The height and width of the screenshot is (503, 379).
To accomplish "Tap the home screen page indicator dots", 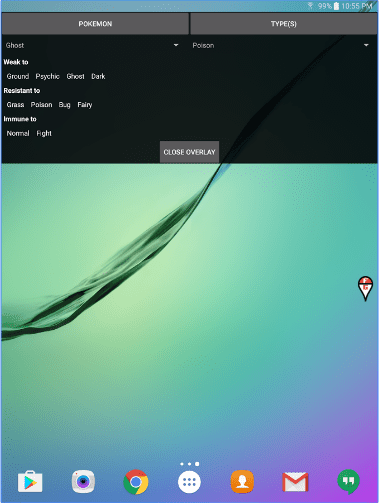I will pyautogui.click(x=189, y=464).
